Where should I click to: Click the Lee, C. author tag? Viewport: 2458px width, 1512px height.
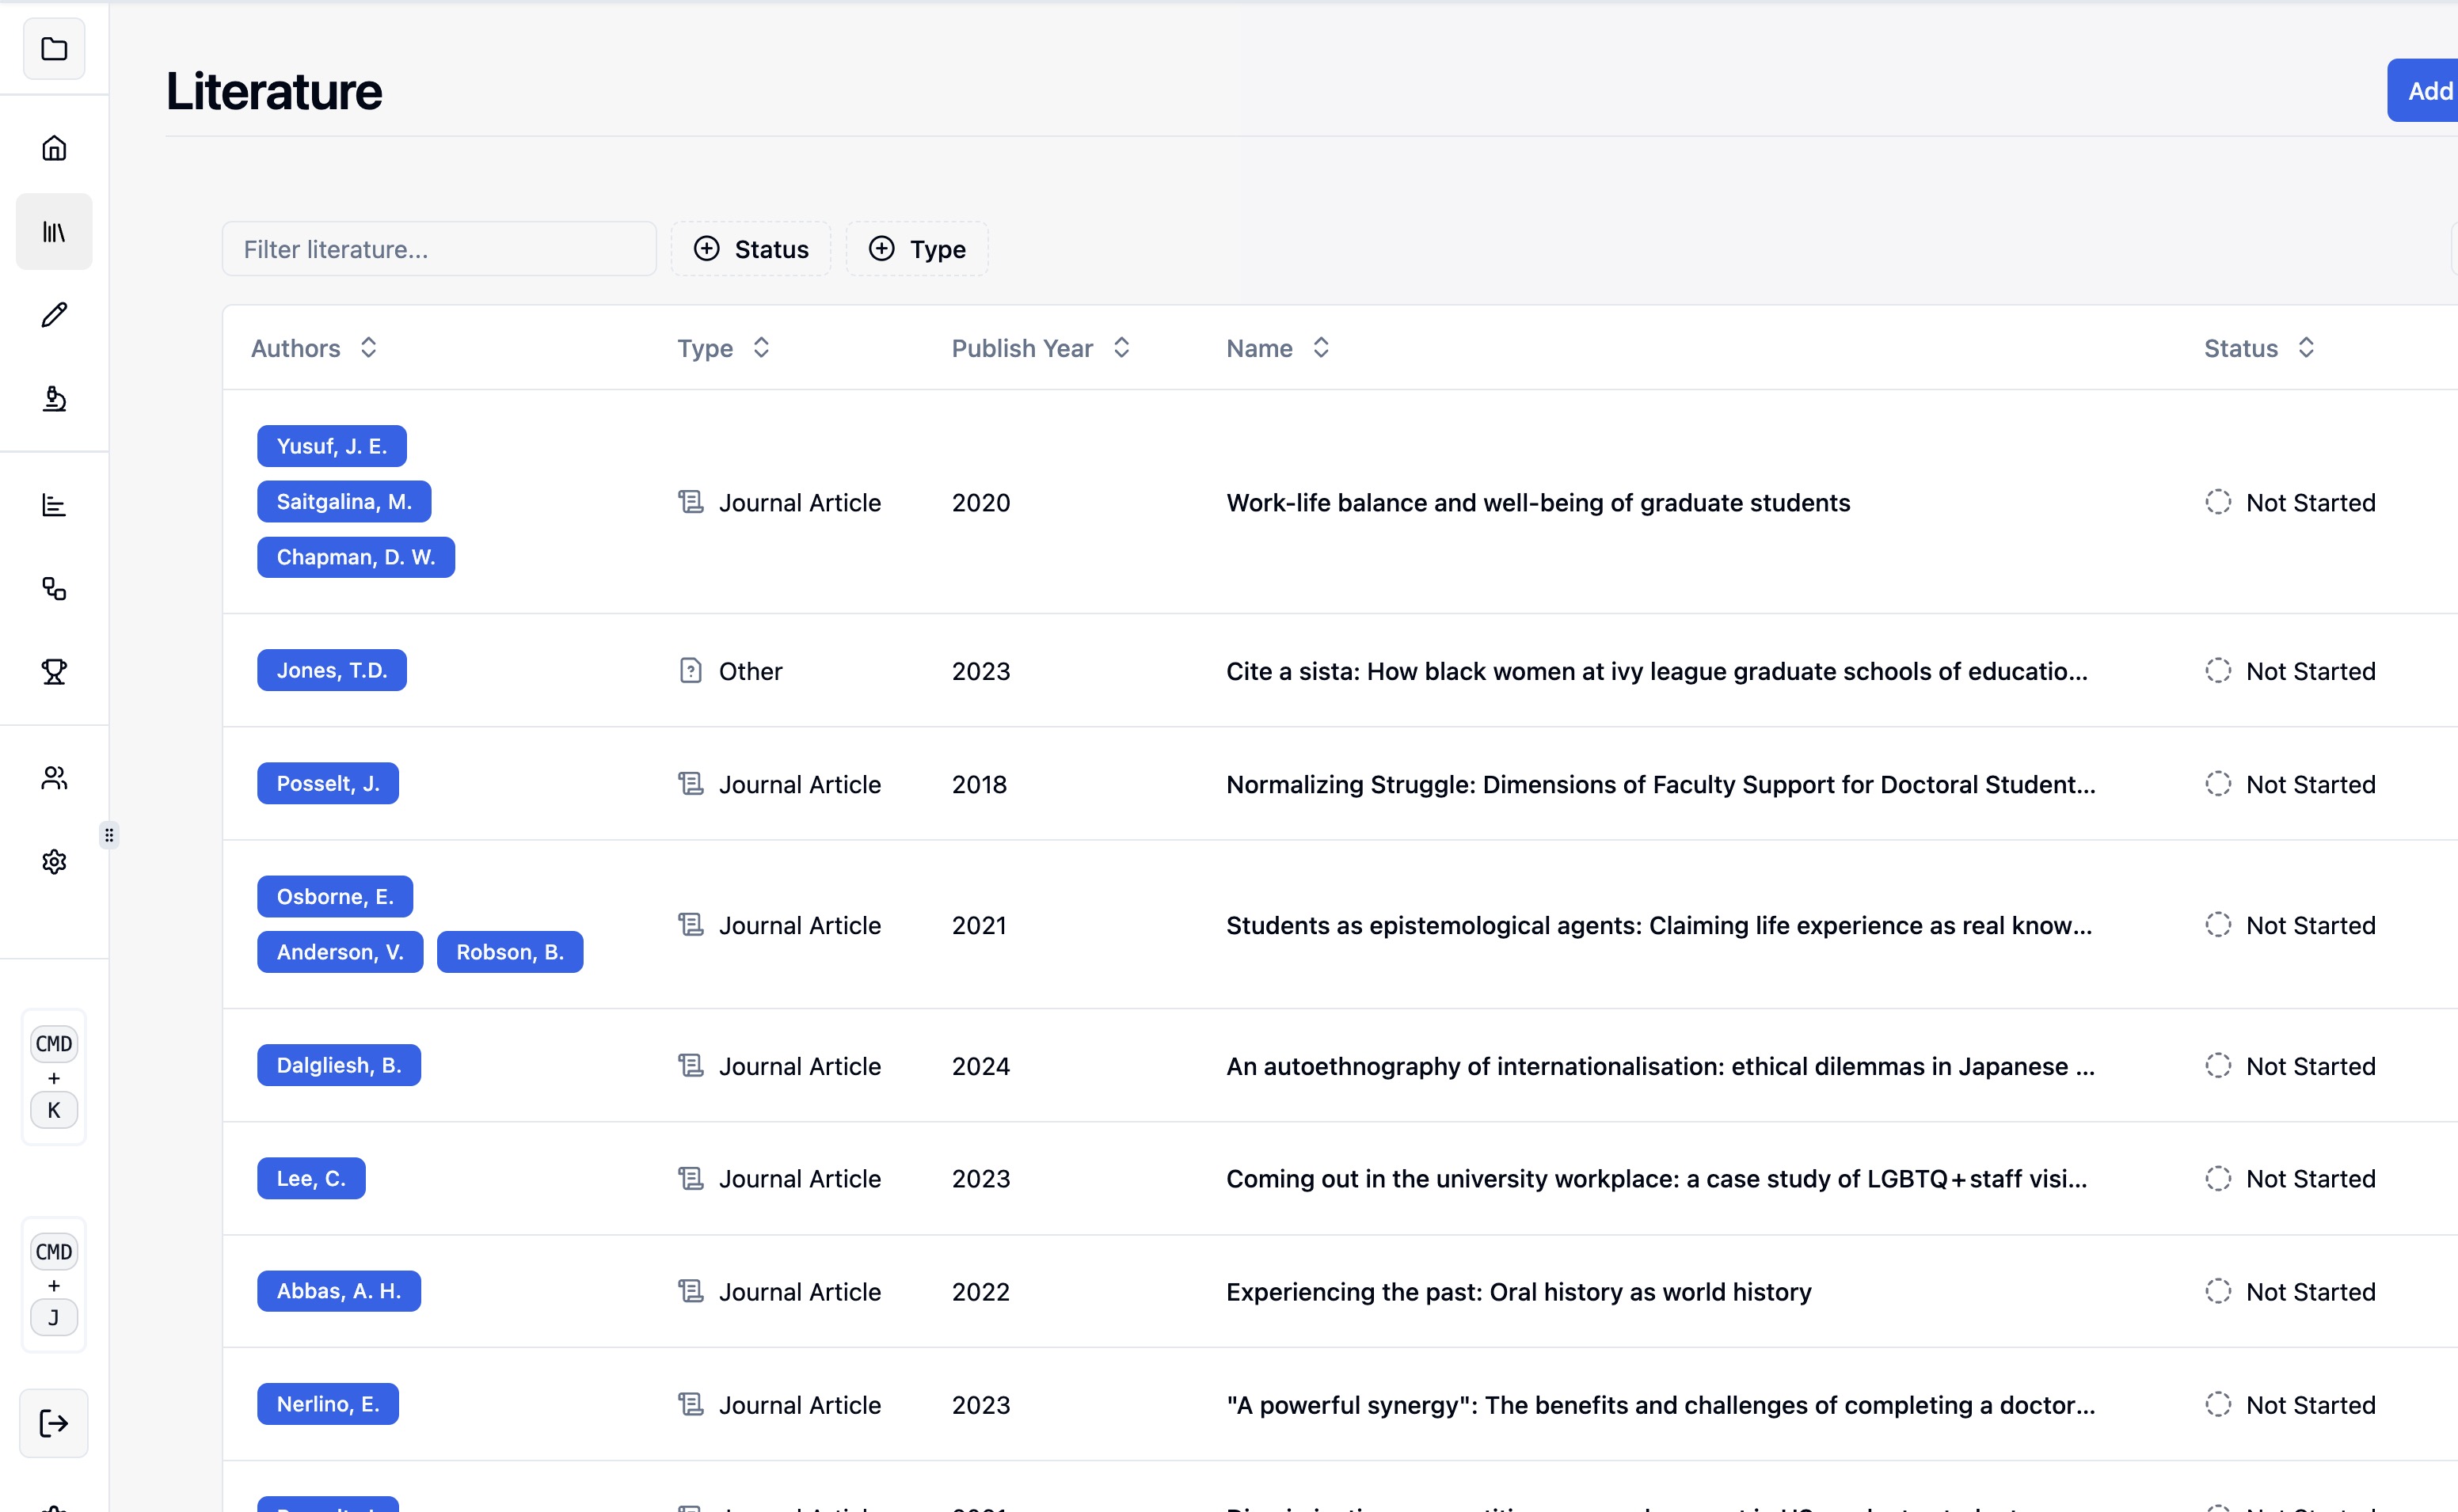click(311, 1178)
